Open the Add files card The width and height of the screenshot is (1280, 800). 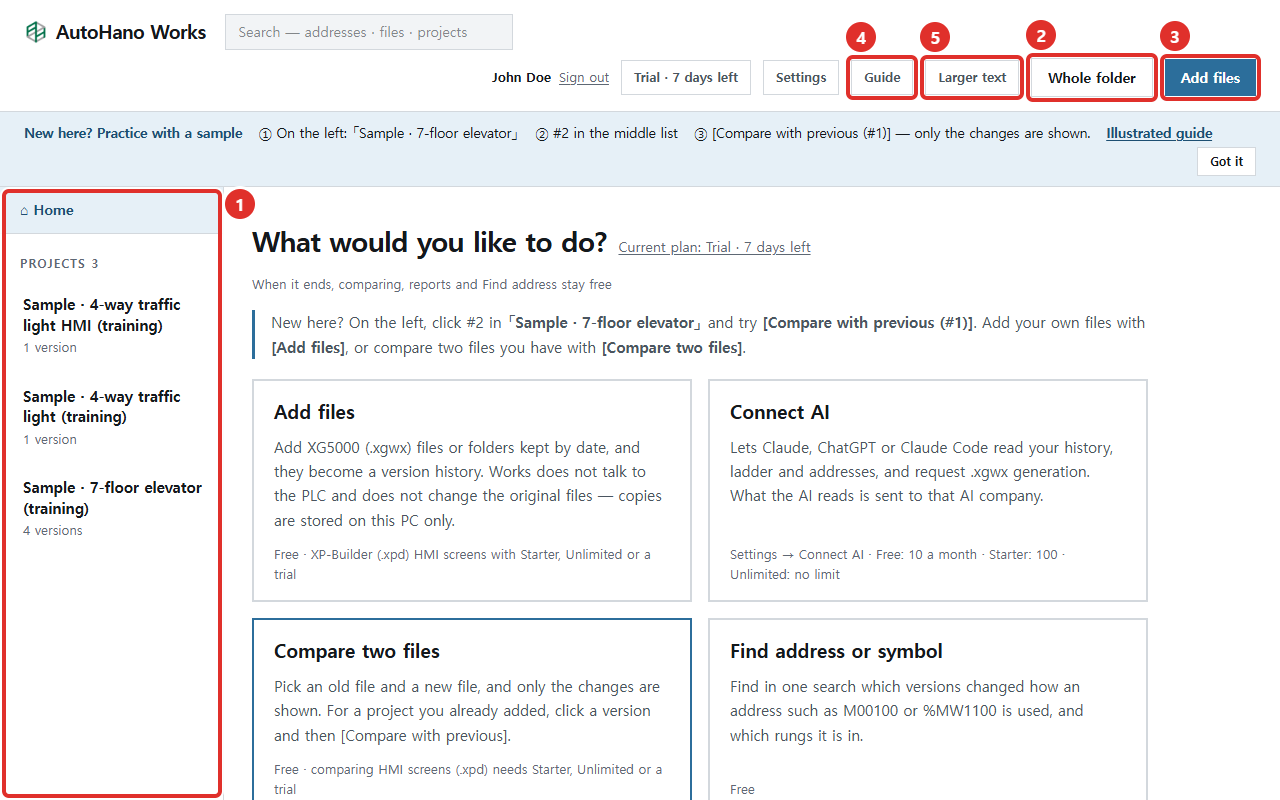click(x=472, y=490)
